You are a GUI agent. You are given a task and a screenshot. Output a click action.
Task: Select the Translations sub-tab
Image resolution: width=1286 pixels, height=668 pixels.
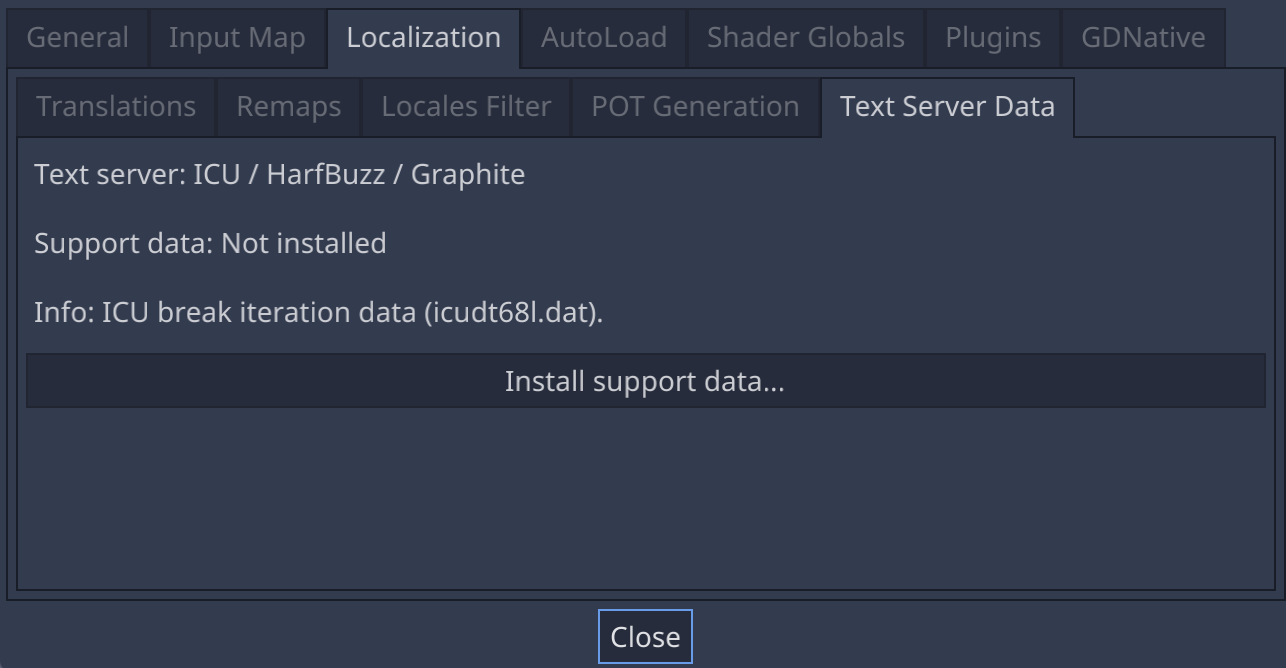115,106
